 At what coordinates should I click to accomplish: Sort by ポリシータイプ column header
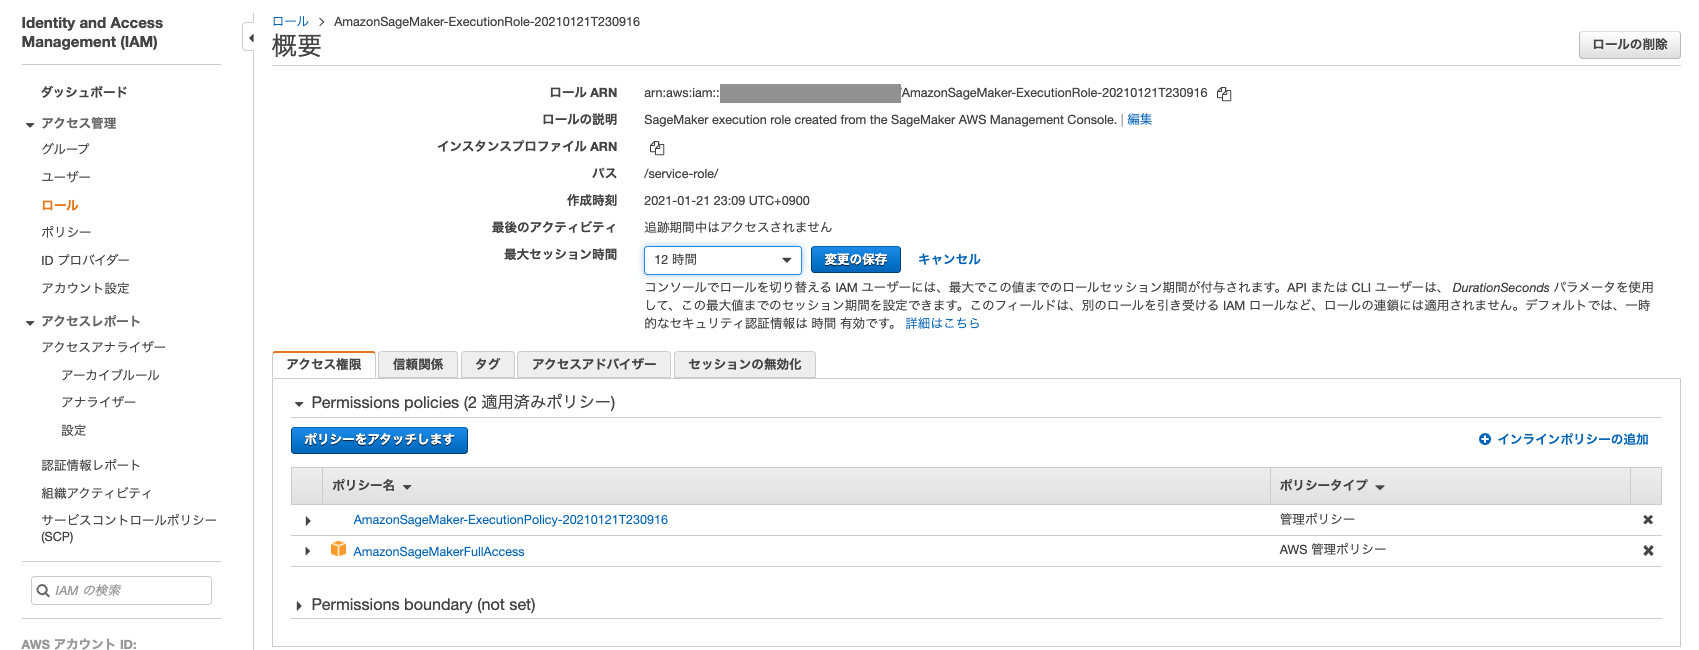1332,486
